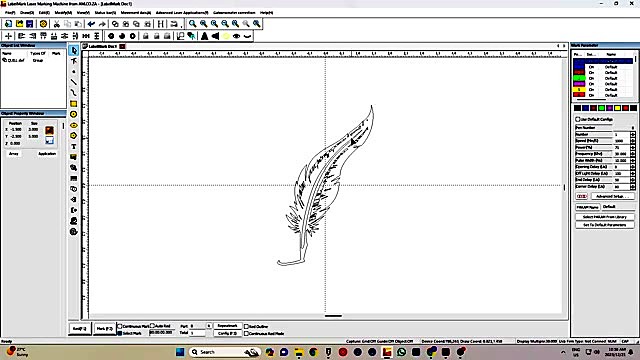Open File Explorer from the taskbar
The height and width of the screenshot is (360, 640).
(x=299, y=352)
